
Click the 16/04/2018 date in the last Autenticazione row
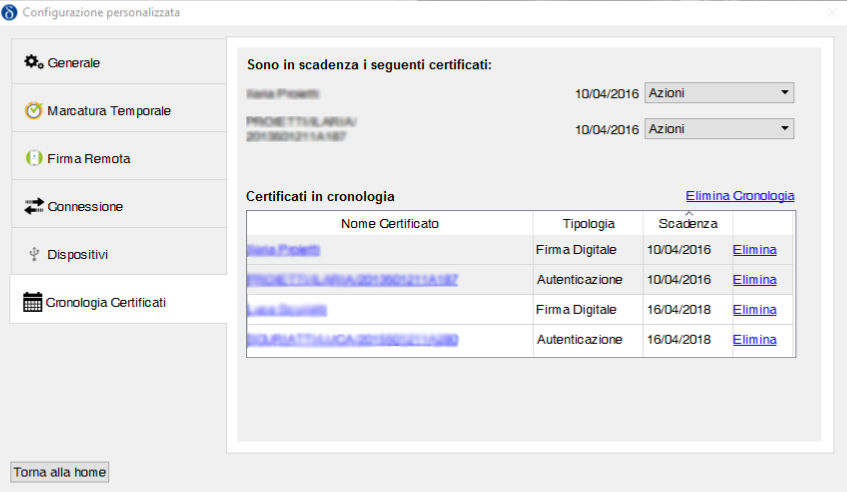(679, 339)
